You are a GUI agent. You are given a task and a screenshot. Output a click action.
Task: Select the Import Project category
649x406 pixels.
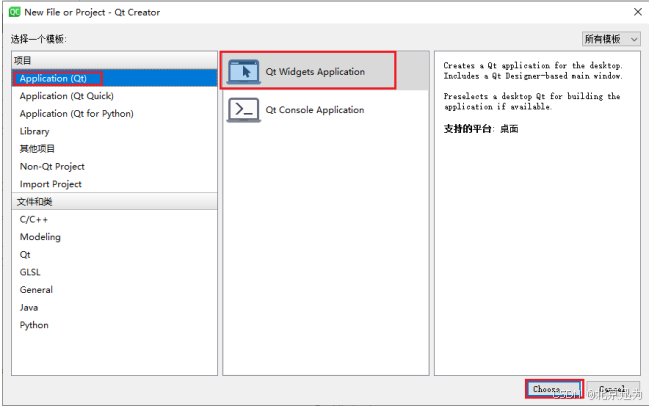(114, 184)
